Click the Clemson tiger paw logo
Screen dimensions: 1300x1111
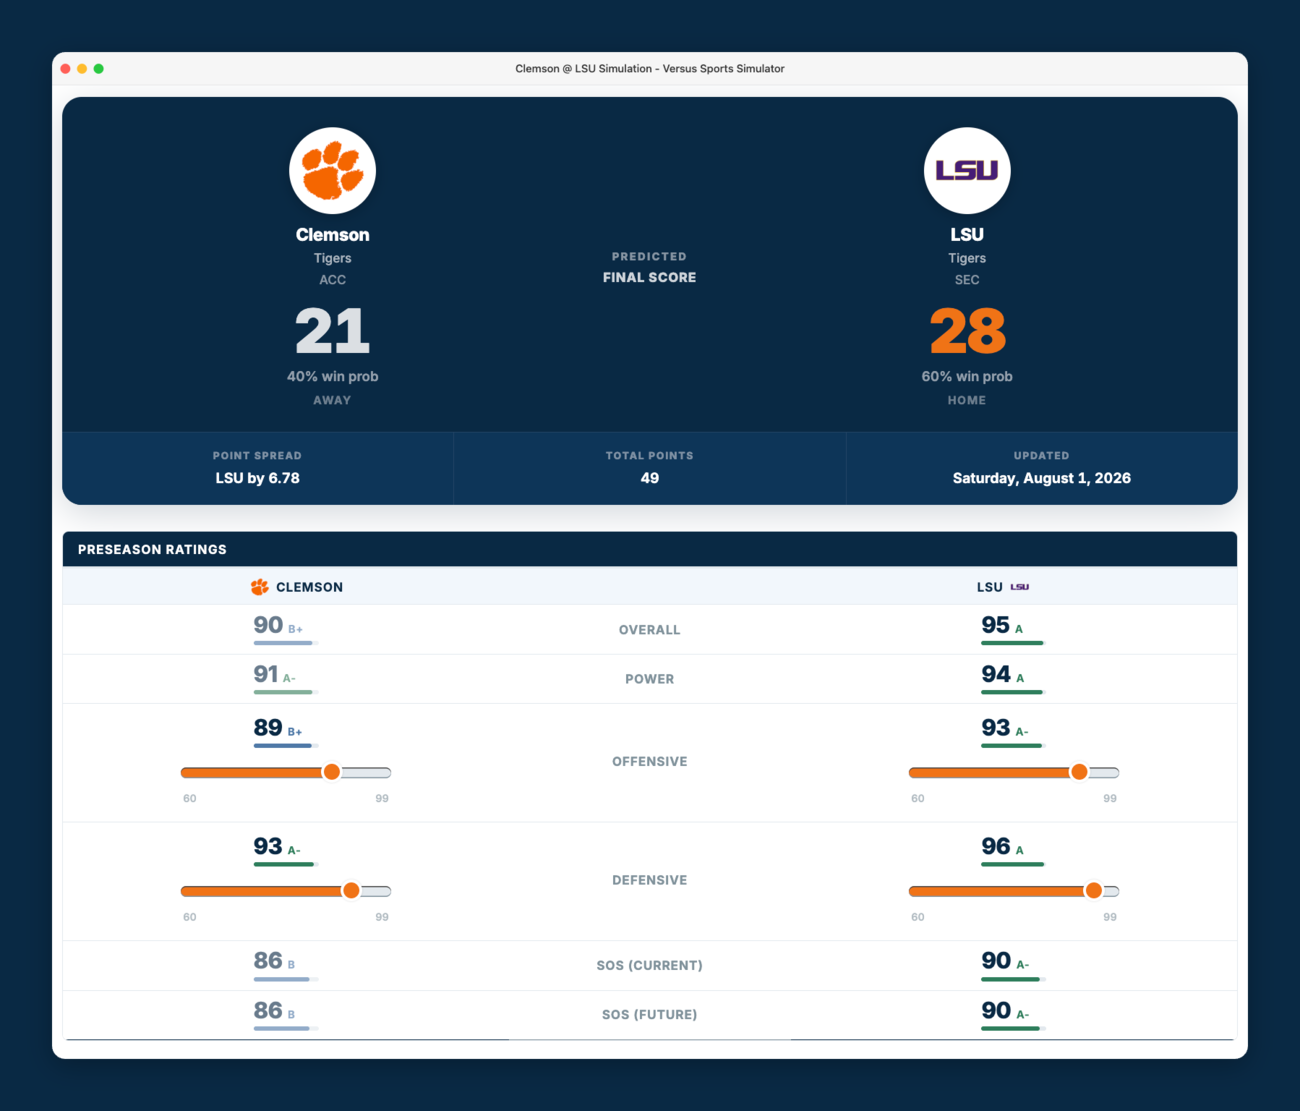[x=333, y=170]
